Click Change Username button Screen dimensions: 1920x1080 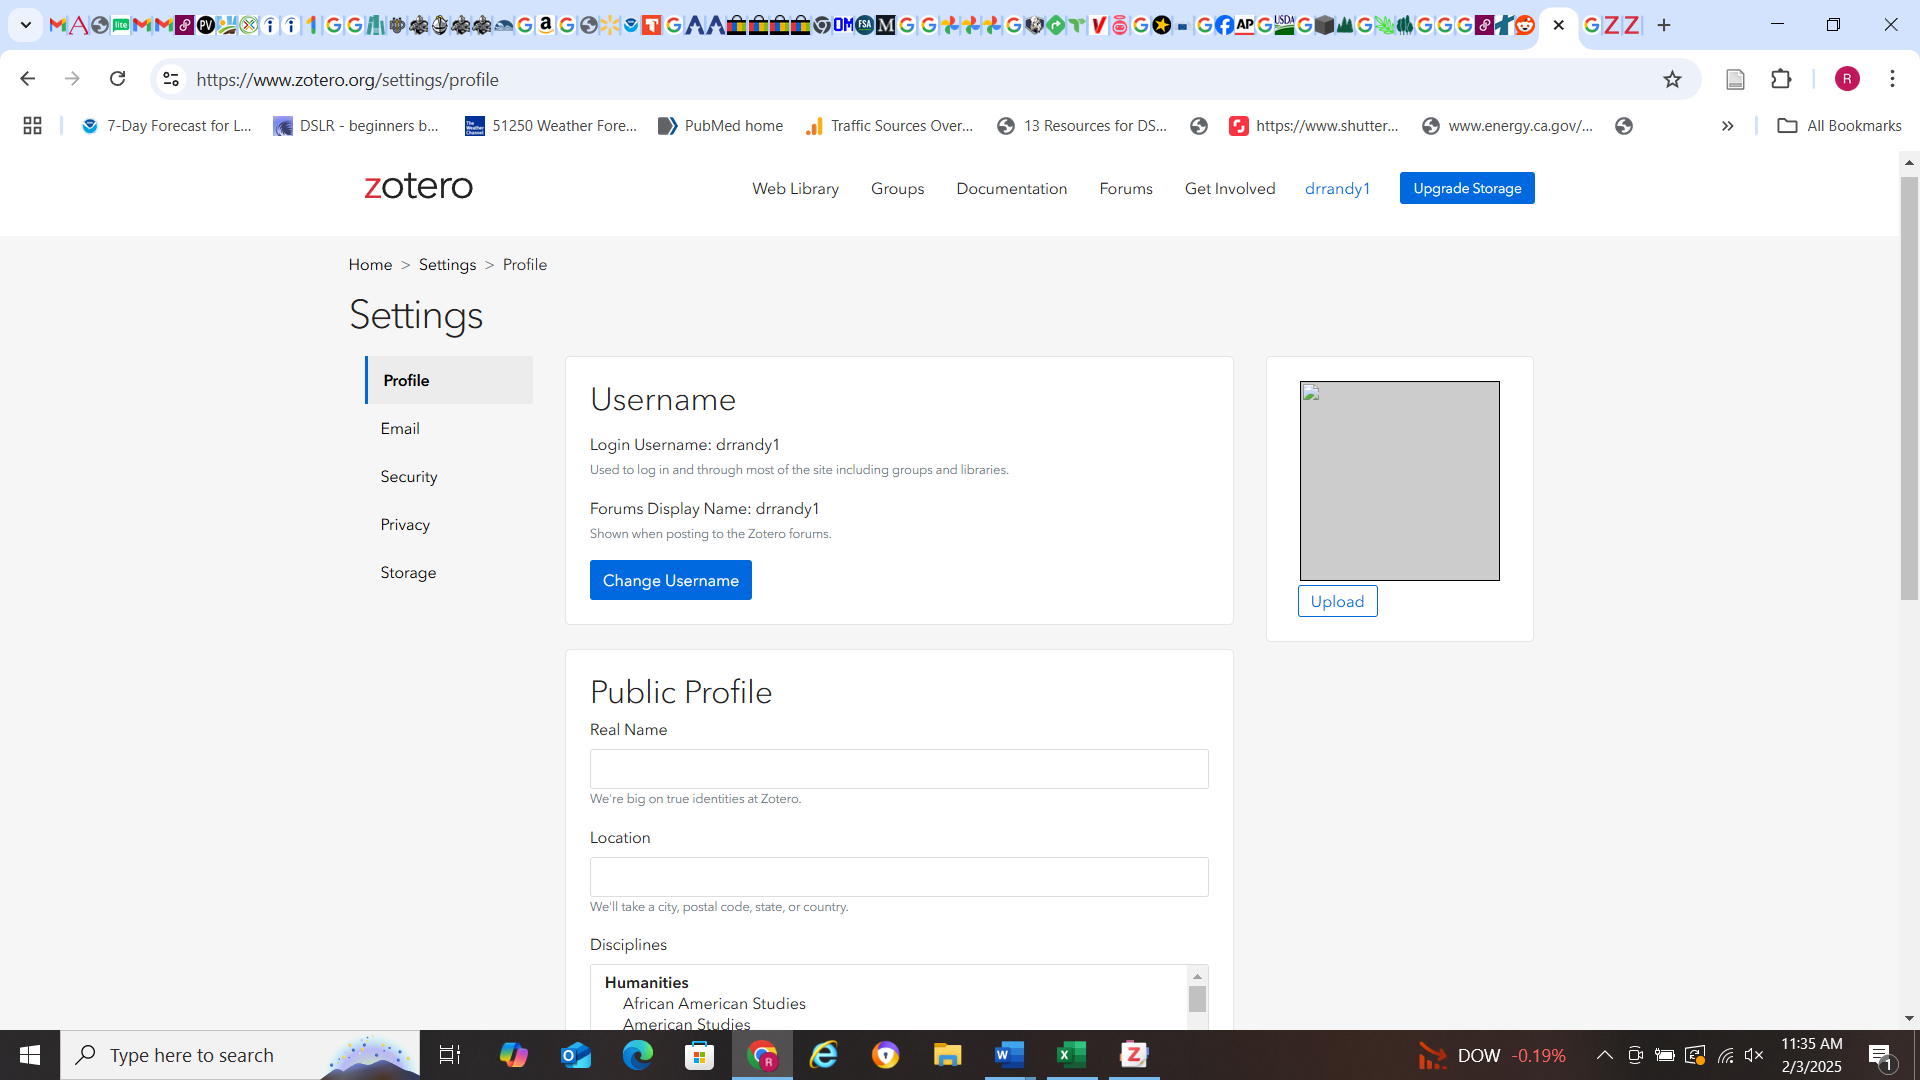point(670,580)
